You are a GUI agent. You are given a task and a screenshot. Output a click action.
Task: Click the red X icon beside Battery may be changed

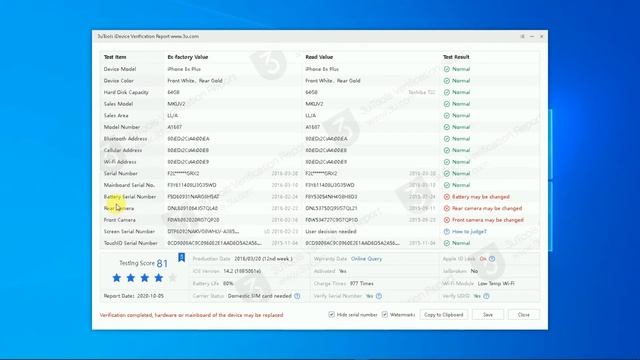[x=447, y=197]
